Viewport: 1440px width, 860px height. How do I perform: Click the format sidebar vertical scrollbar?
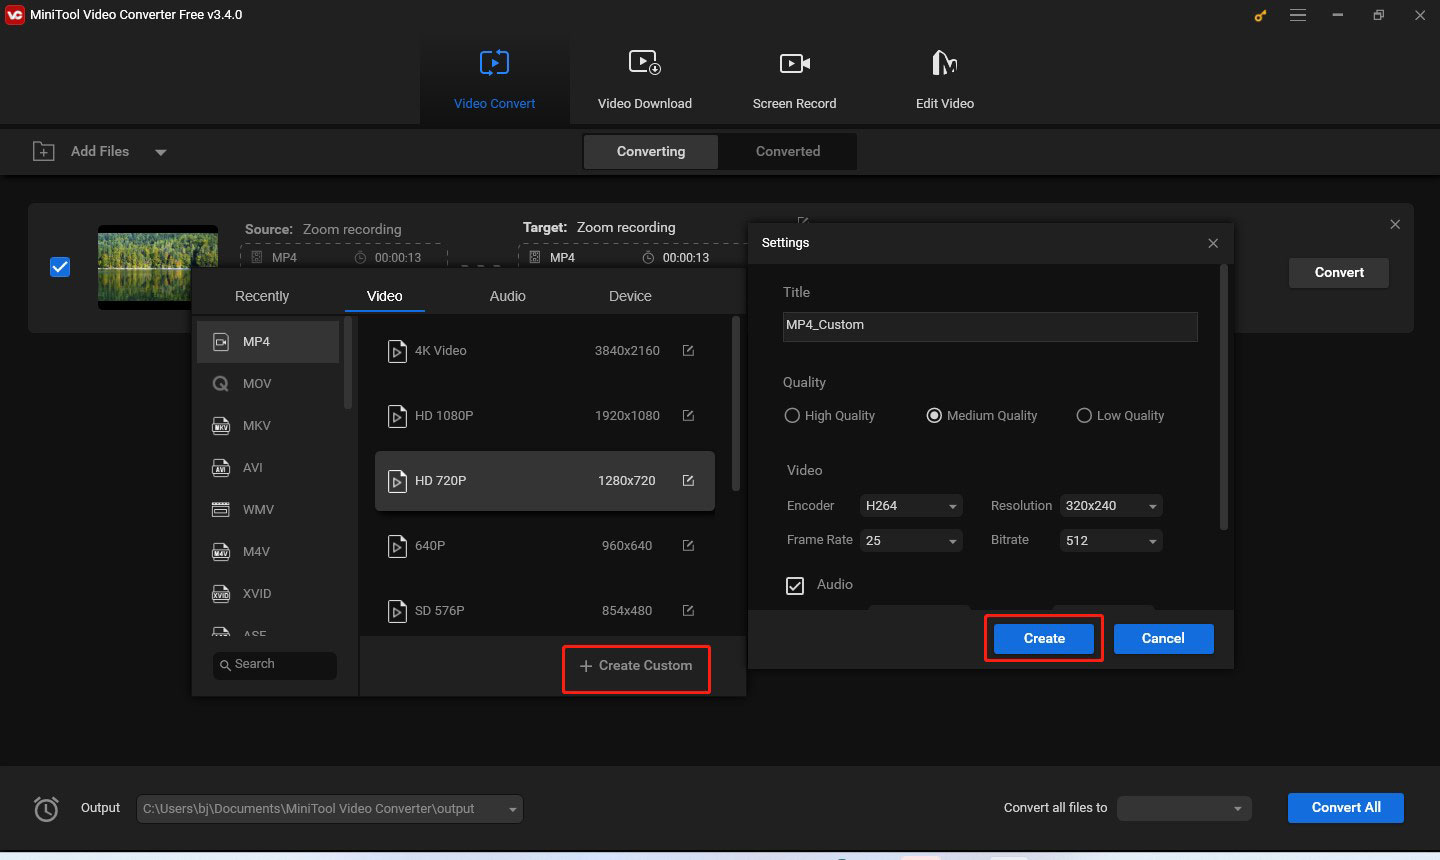[x=348, y=364]
